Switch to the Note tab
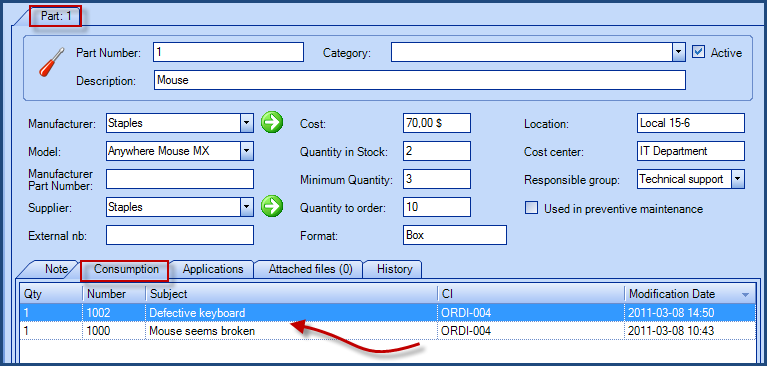Viewport: 767px width, 366px height. [x=56, y=269]
